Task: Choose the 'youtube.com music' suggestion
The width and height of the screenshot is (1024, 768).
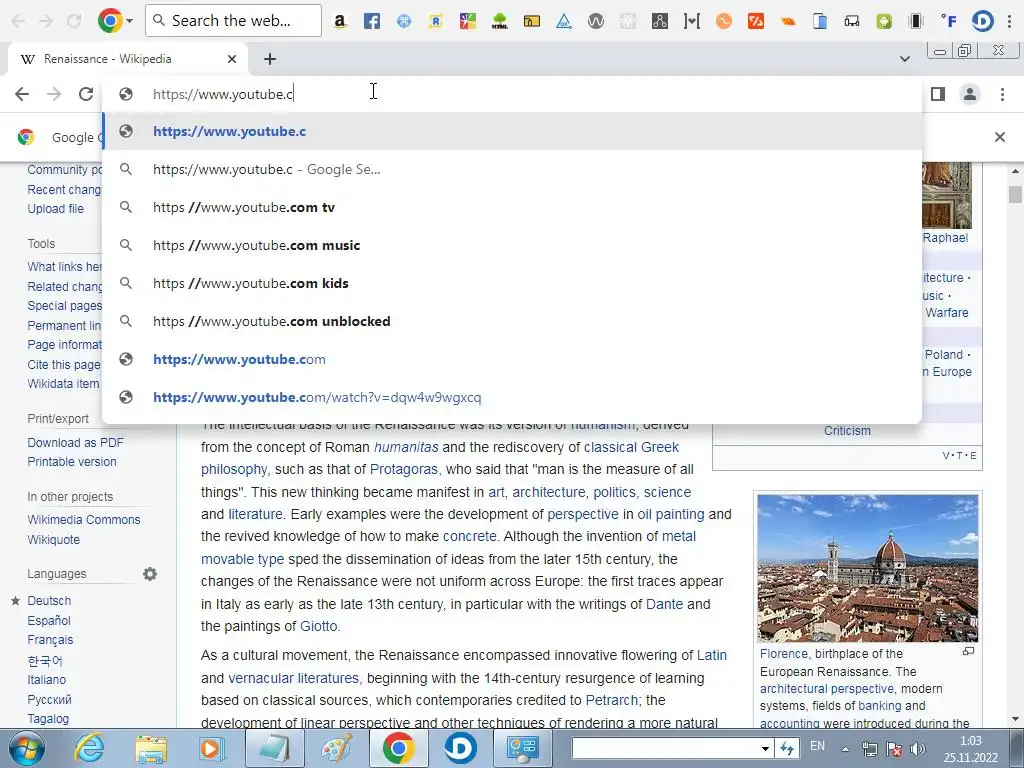Action: tap(512, 245)
